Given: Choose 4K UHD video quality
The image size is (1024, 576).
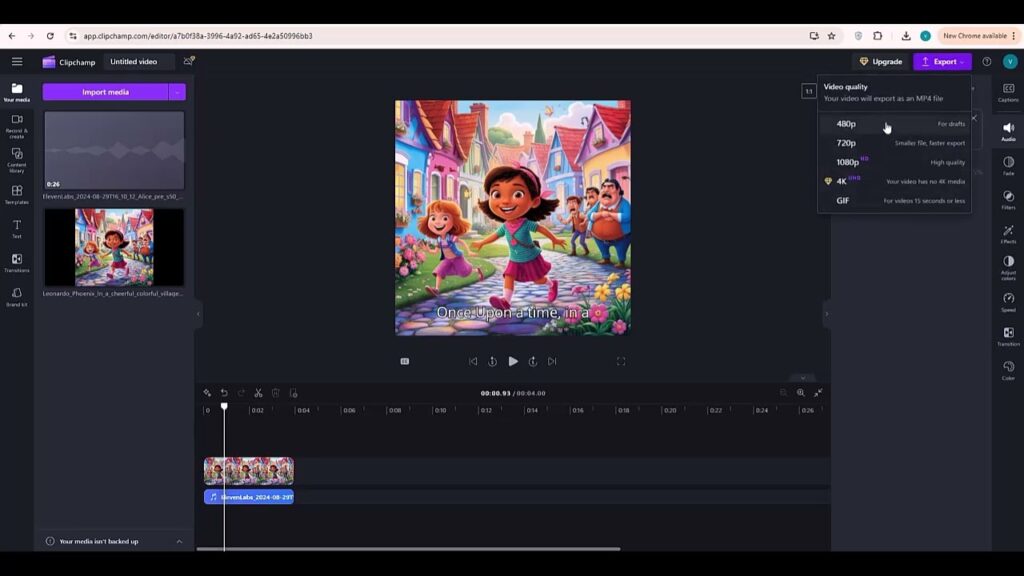Looking at the screenshot, I should [x=894, y=182].
